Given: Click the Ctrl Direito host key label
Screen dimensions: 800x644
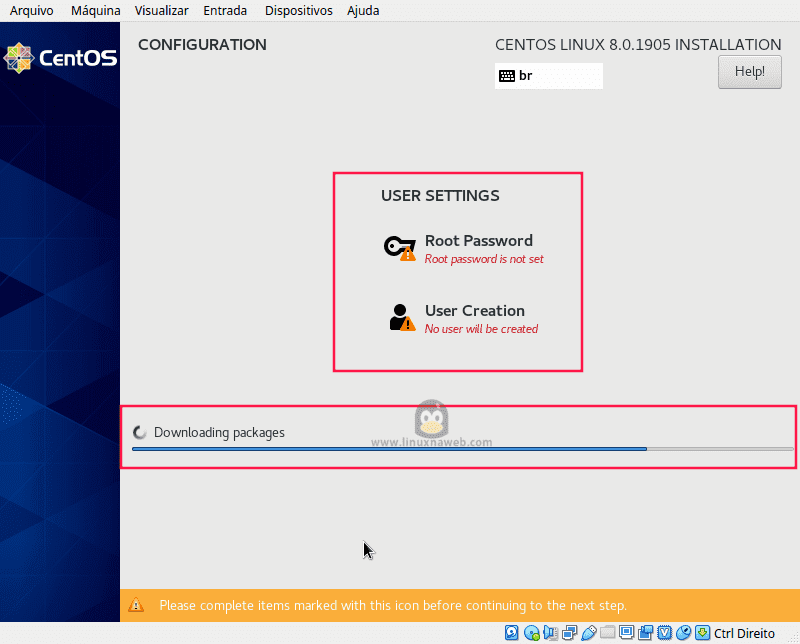Looking at the screenshot, I should click(x=744, y=633).
